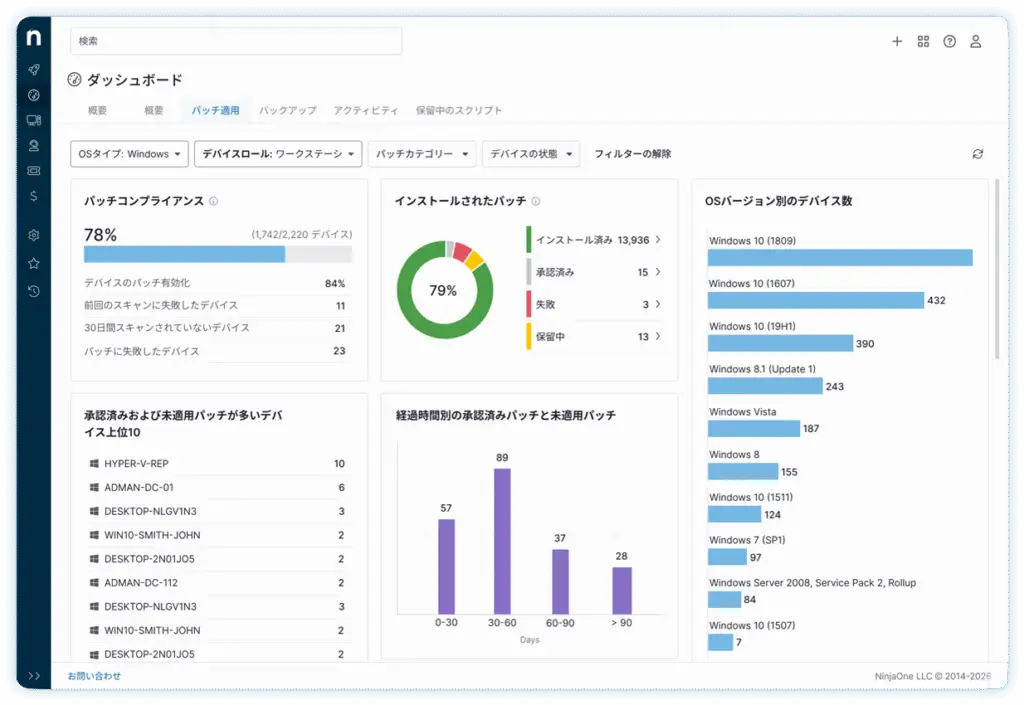Select the パッチ適用 tab

click(216, 110)
